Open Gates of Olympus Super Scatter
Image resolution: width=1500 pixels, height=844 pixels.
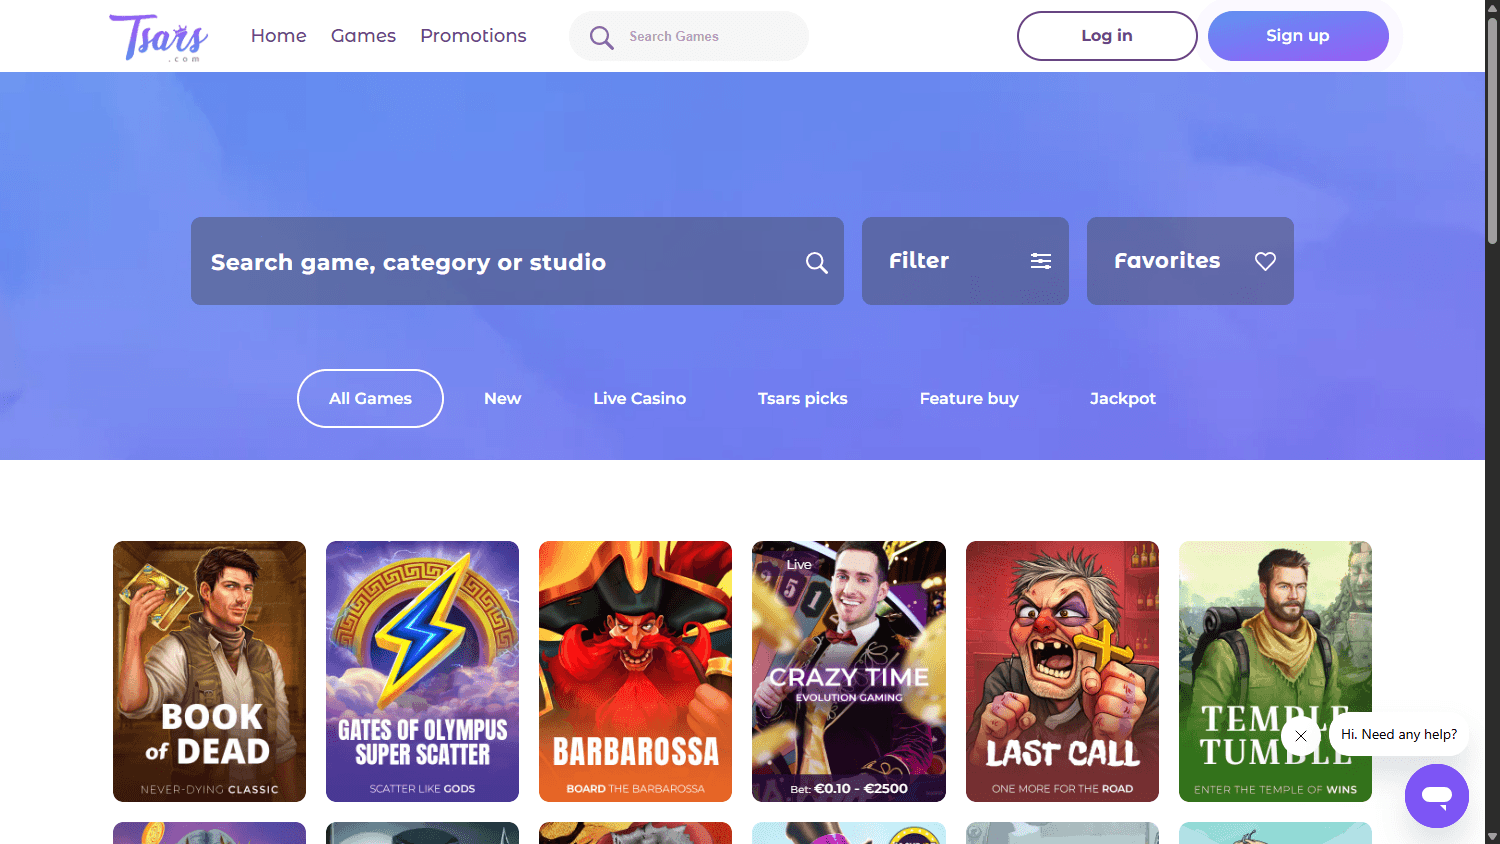(422, 671)
